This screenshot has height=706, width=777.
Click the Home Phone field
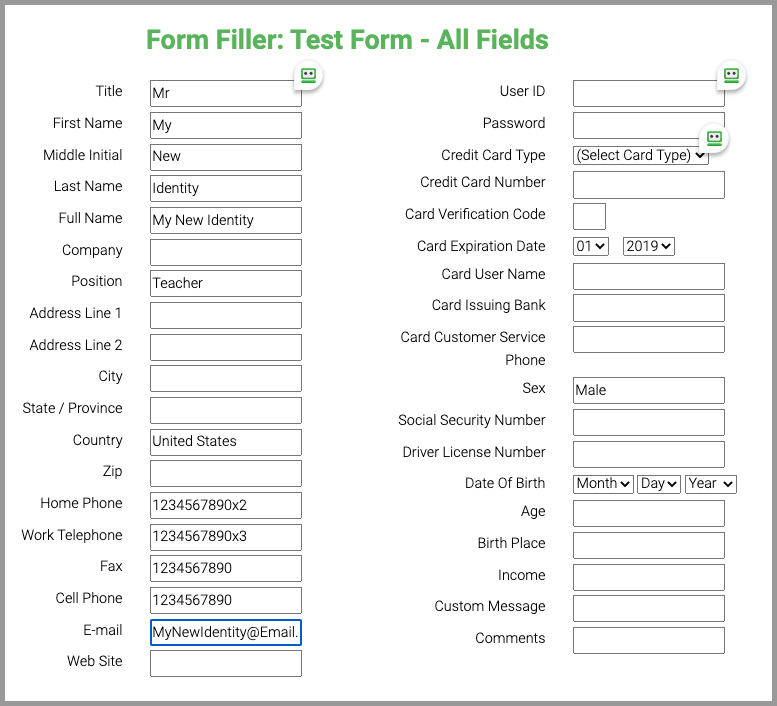tap(225, 505)
